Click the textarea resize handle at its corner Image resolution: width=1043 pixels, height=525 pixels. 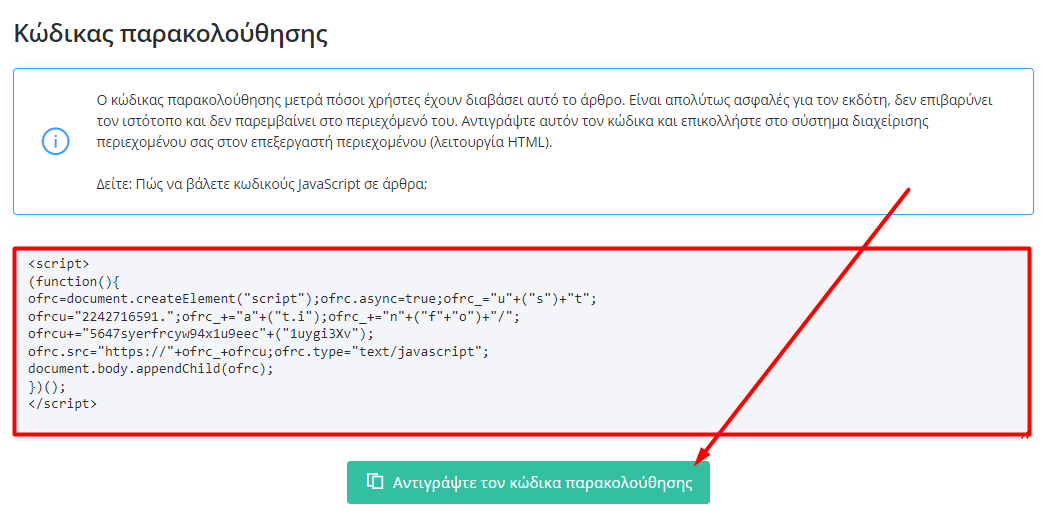1025,436
